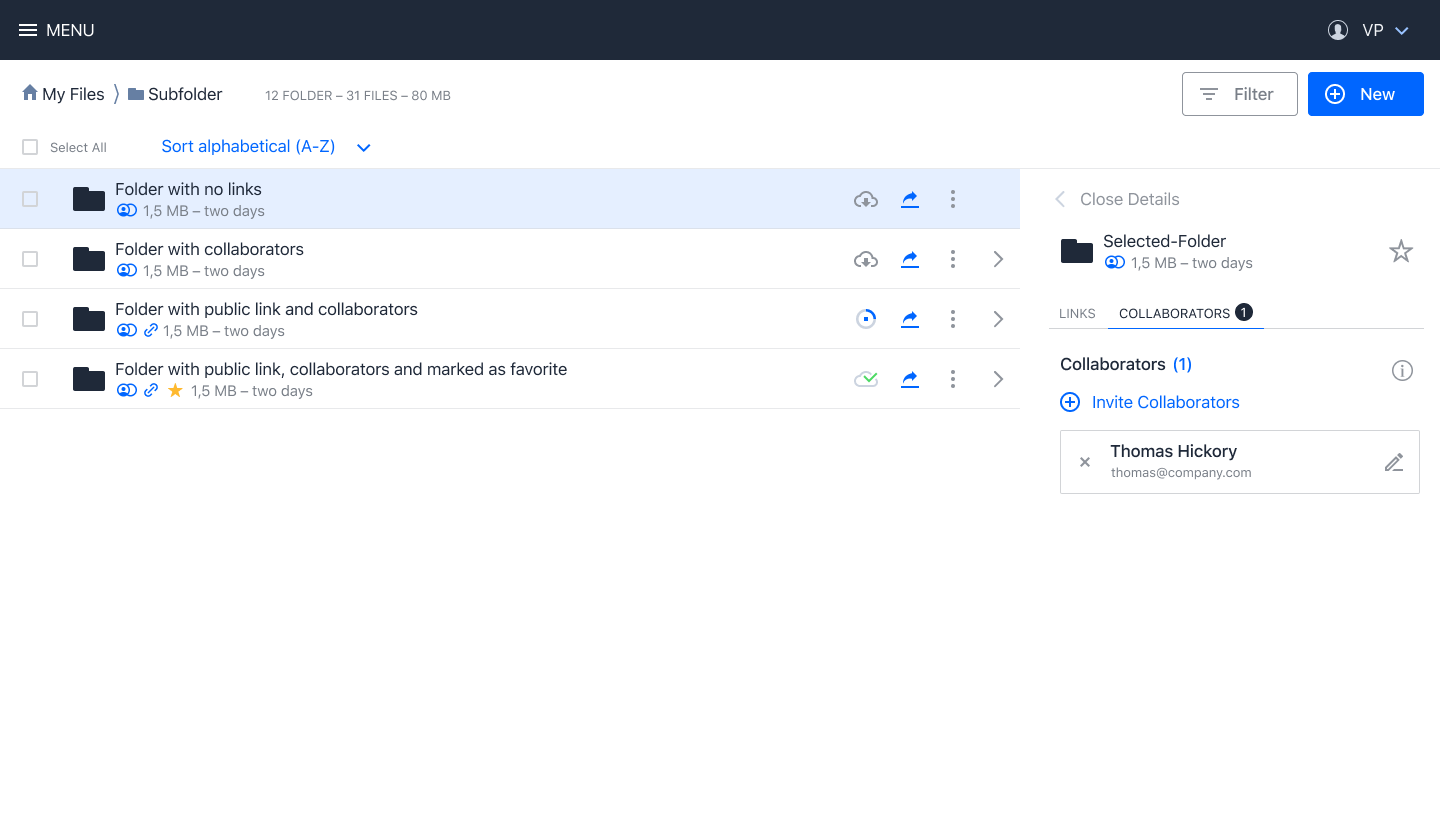
Task: Click the Selected-Folder title text
Action: pyautogui.click(x=1164, y=241)
